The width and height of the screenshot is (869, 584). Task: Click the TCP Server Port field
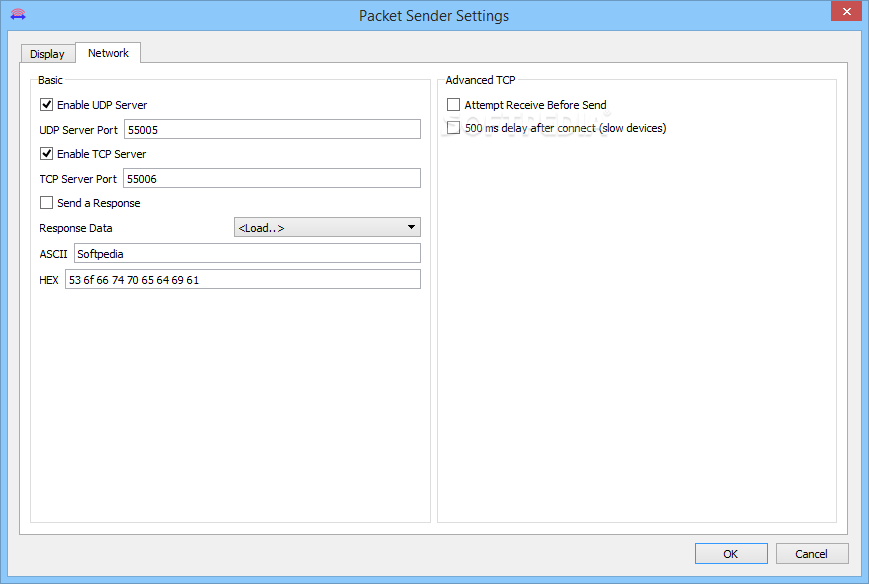[x=272, y=178]
